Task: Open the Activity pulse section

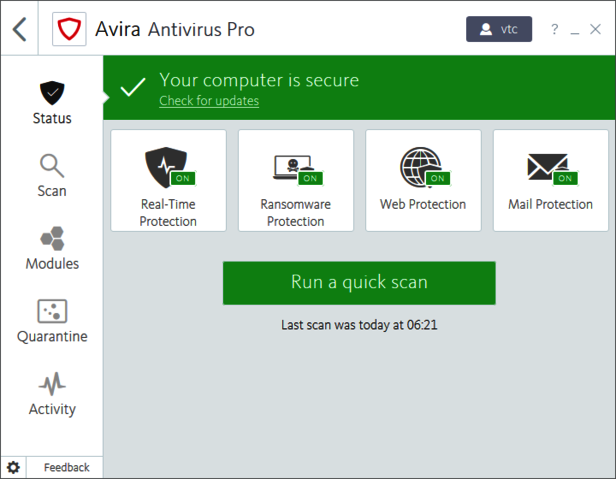Action: coord(52,395)
